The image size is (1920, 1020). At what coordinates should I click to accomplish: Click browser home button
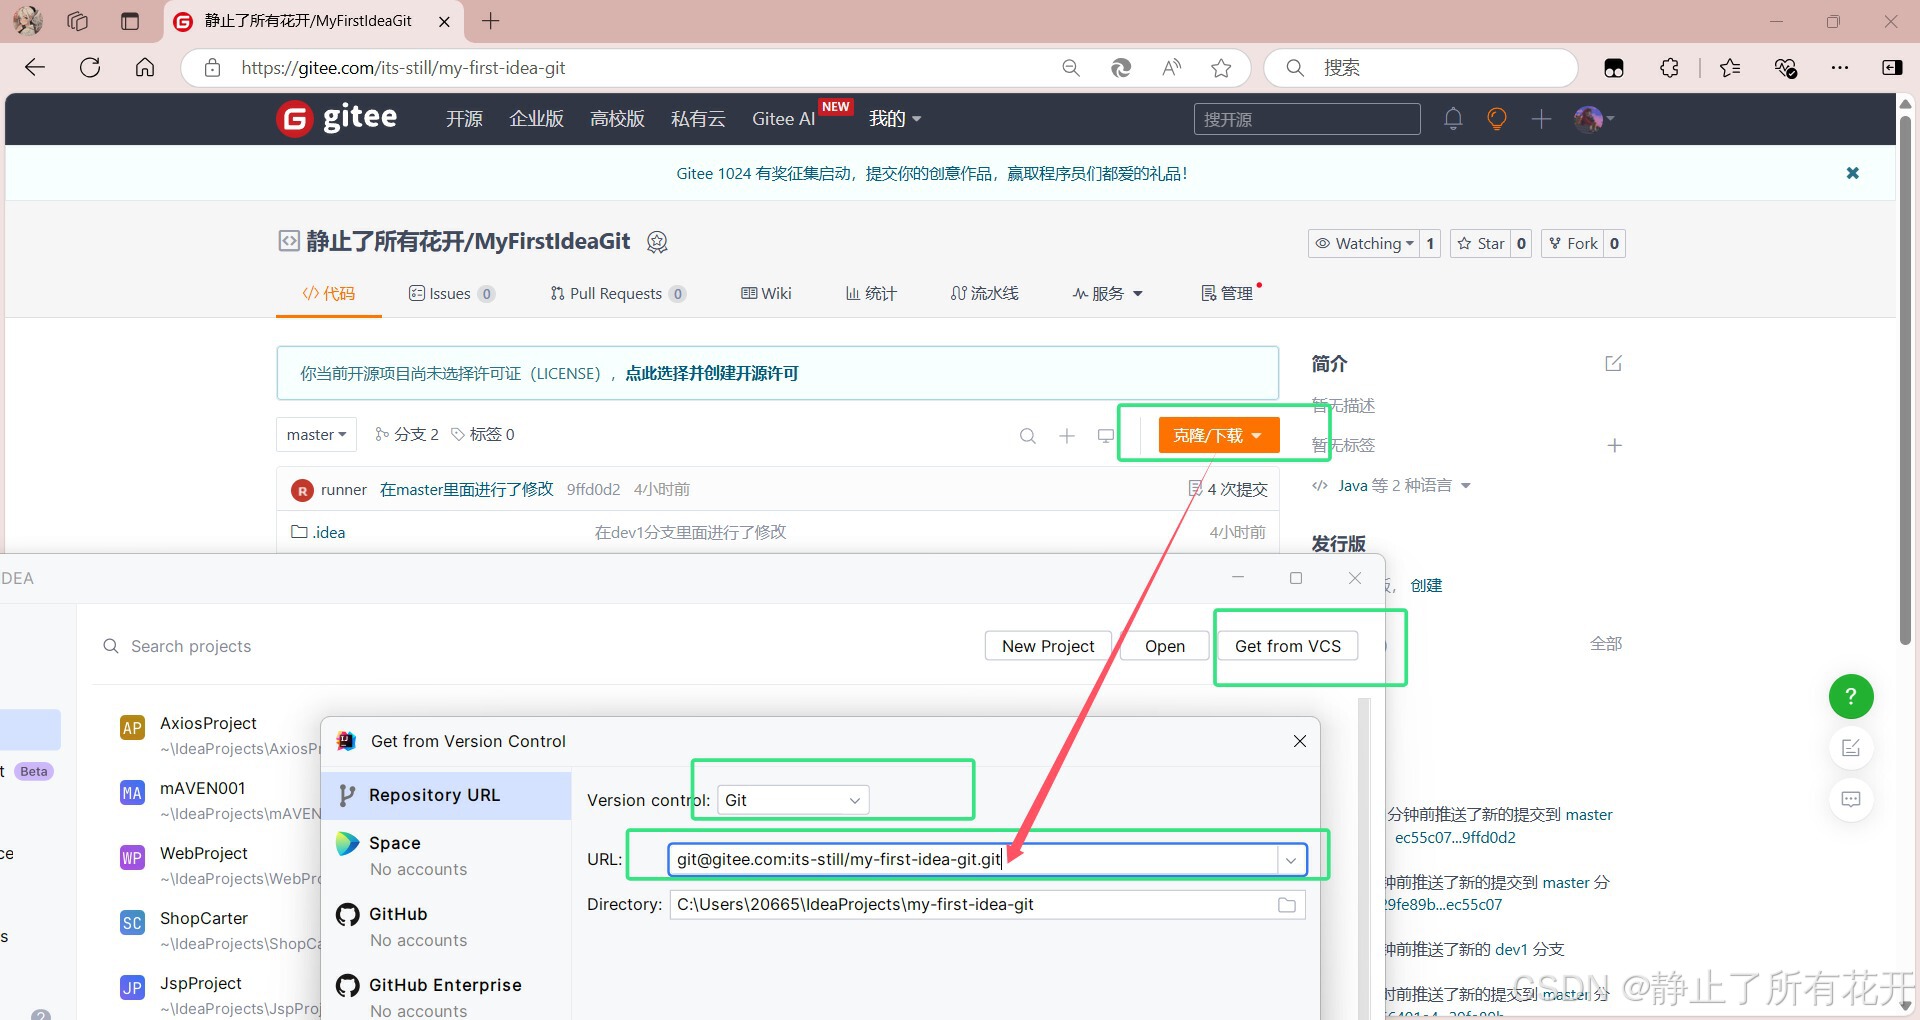[x=145, y=67]
